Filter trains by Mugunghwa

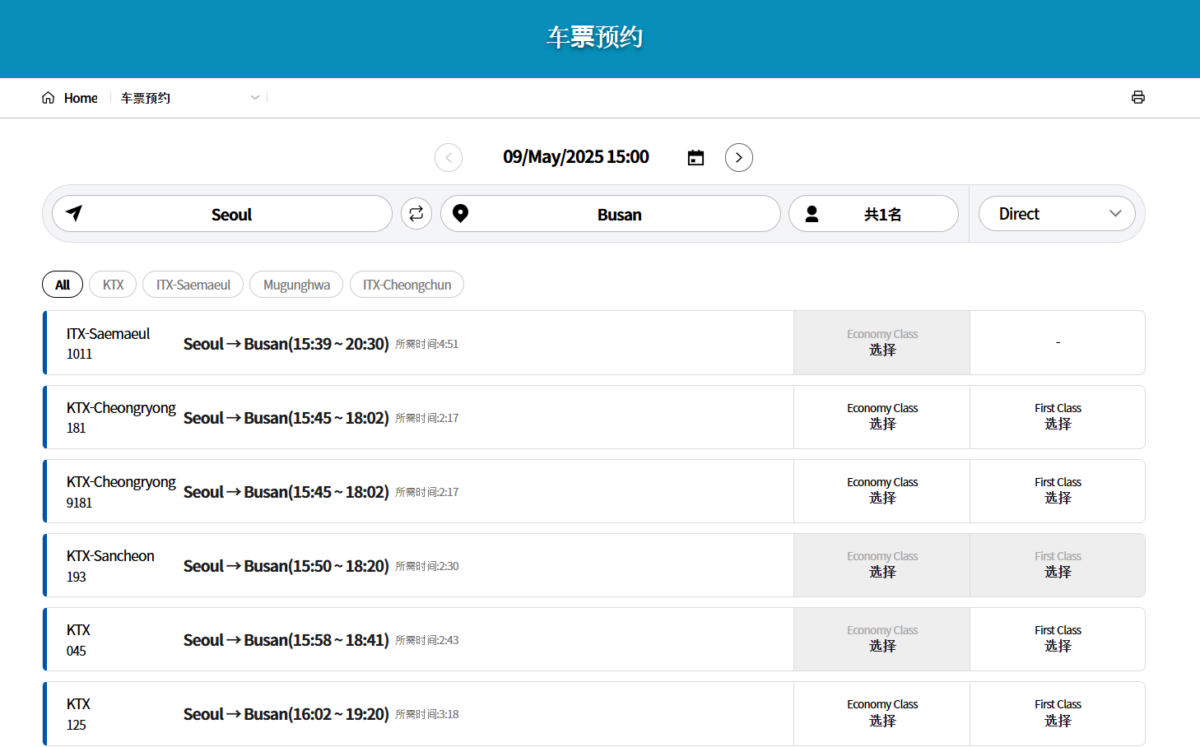296,285
